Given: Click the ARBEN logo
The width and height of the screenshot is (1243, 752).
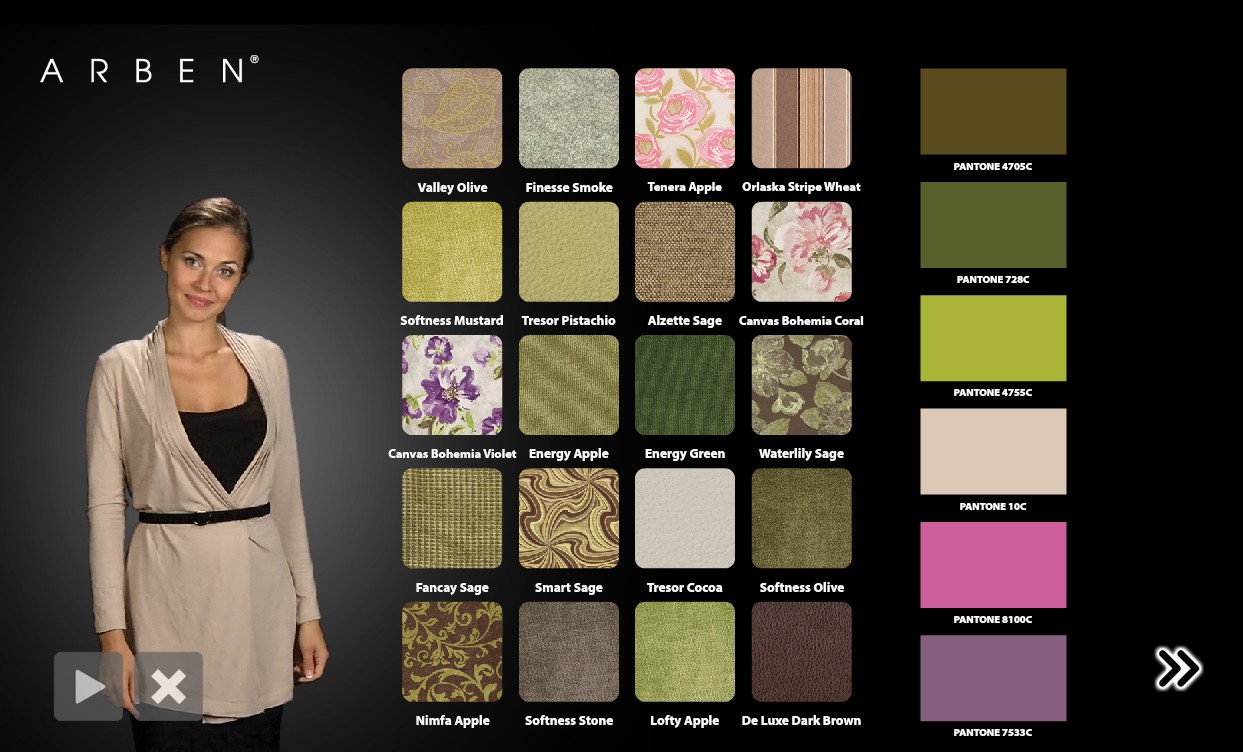Looking at the screenshot, I should [x=149, y=70].
